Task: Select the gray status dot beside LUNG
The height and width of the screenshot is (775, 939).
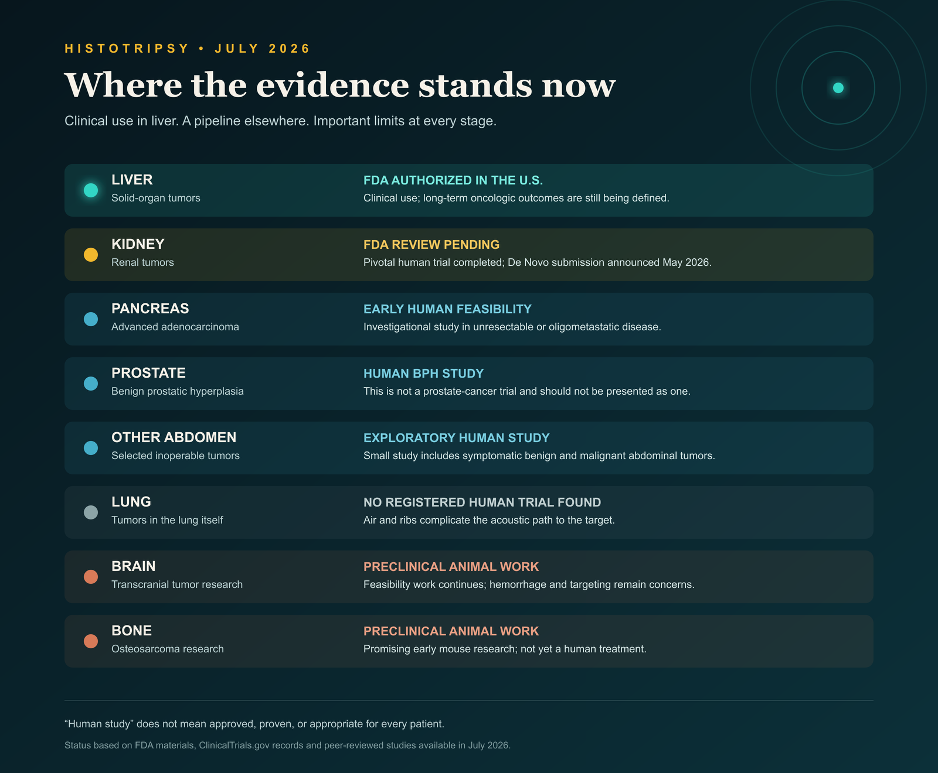Action: (91, 512)
